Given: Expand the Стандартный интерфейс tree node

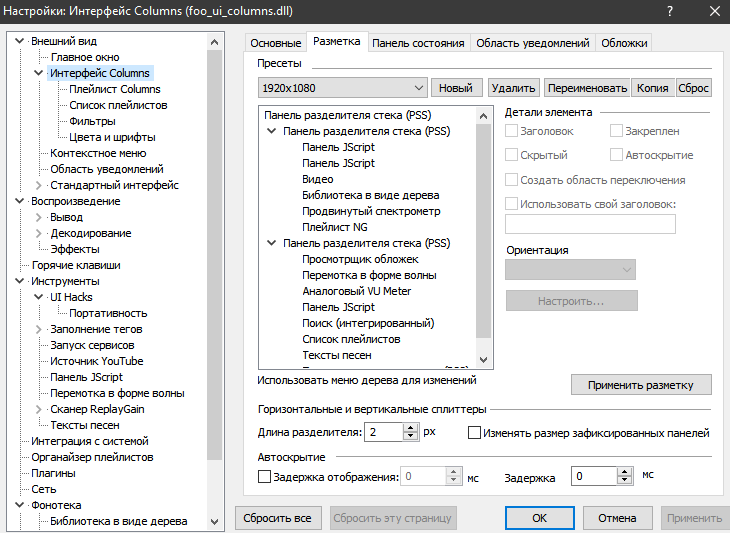Looking at the screenshot, I should coord(39,185).
